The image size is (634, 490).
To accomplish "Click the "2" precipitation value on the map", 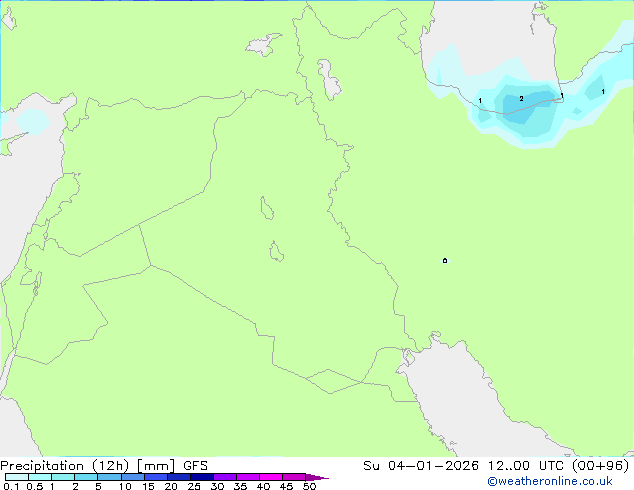I will point(521,99).
